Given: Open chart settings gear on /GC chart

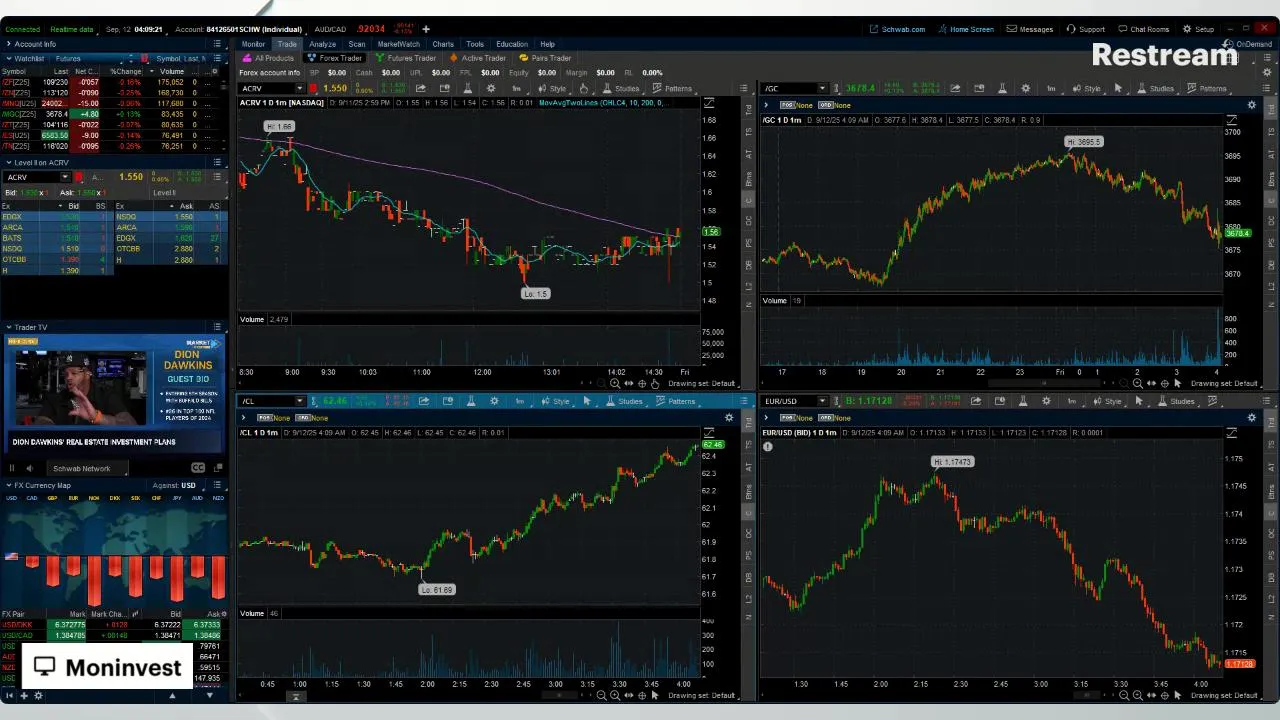Looking at the screenshot, I should coord(1025,88).
